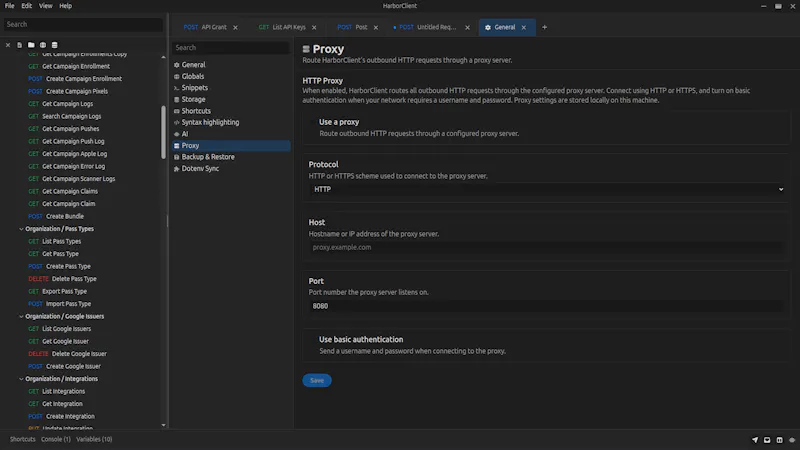Add a new tab with the plus icon
800x450 pixels.
pyautogui.click(x=544, y=28)
